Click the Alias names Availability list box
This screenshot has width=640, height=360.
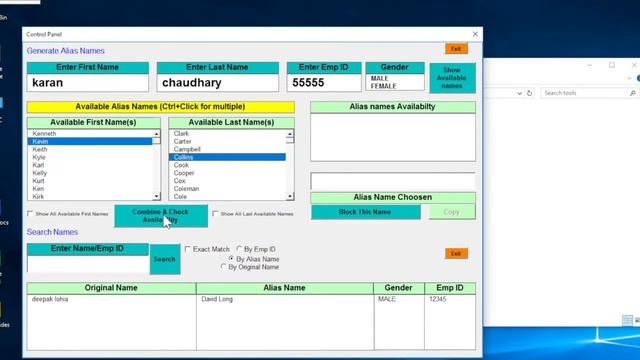(x=393, y=137)
